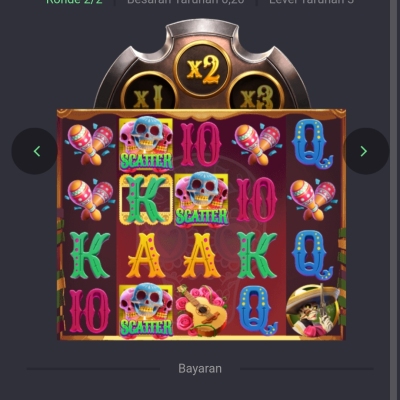Screen dimensions: 400x400
Task: Click the left yellow A symbol
Action: click(x=146, y=255)
